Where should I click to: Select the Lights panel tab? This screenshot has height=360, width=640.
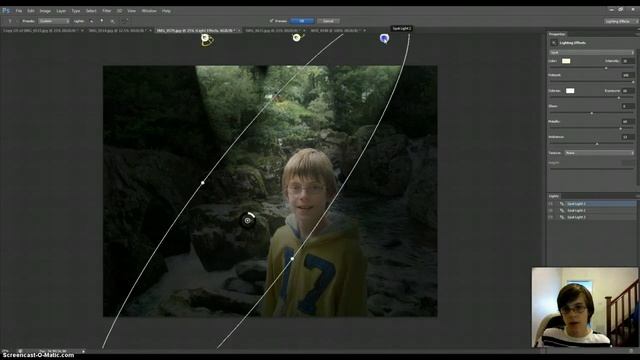point(554,196)
